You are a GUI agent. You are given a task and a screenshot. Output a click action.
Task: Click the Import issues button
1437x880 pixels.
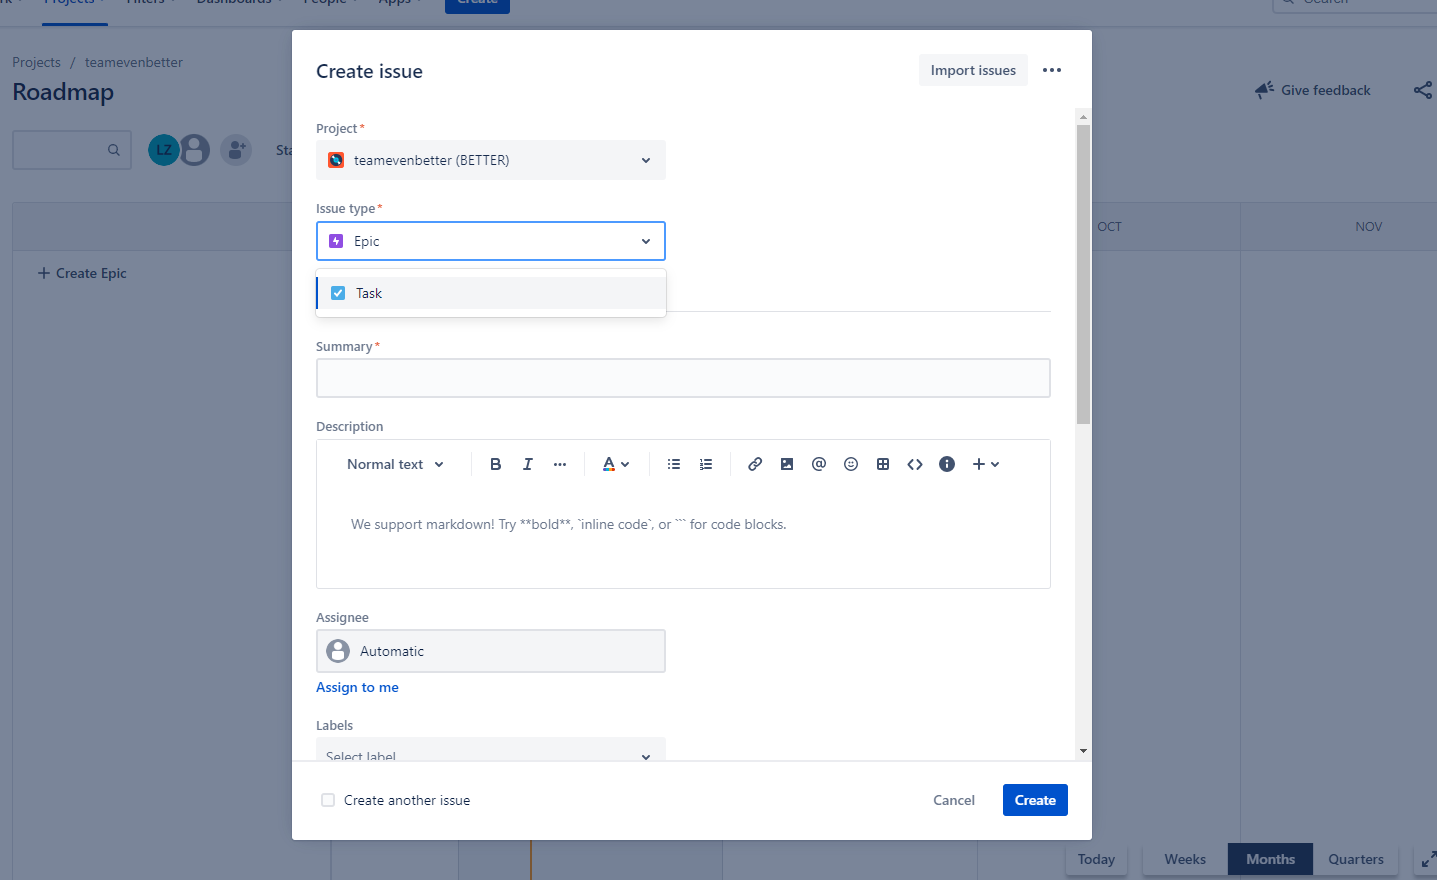[x=973, y=70]
